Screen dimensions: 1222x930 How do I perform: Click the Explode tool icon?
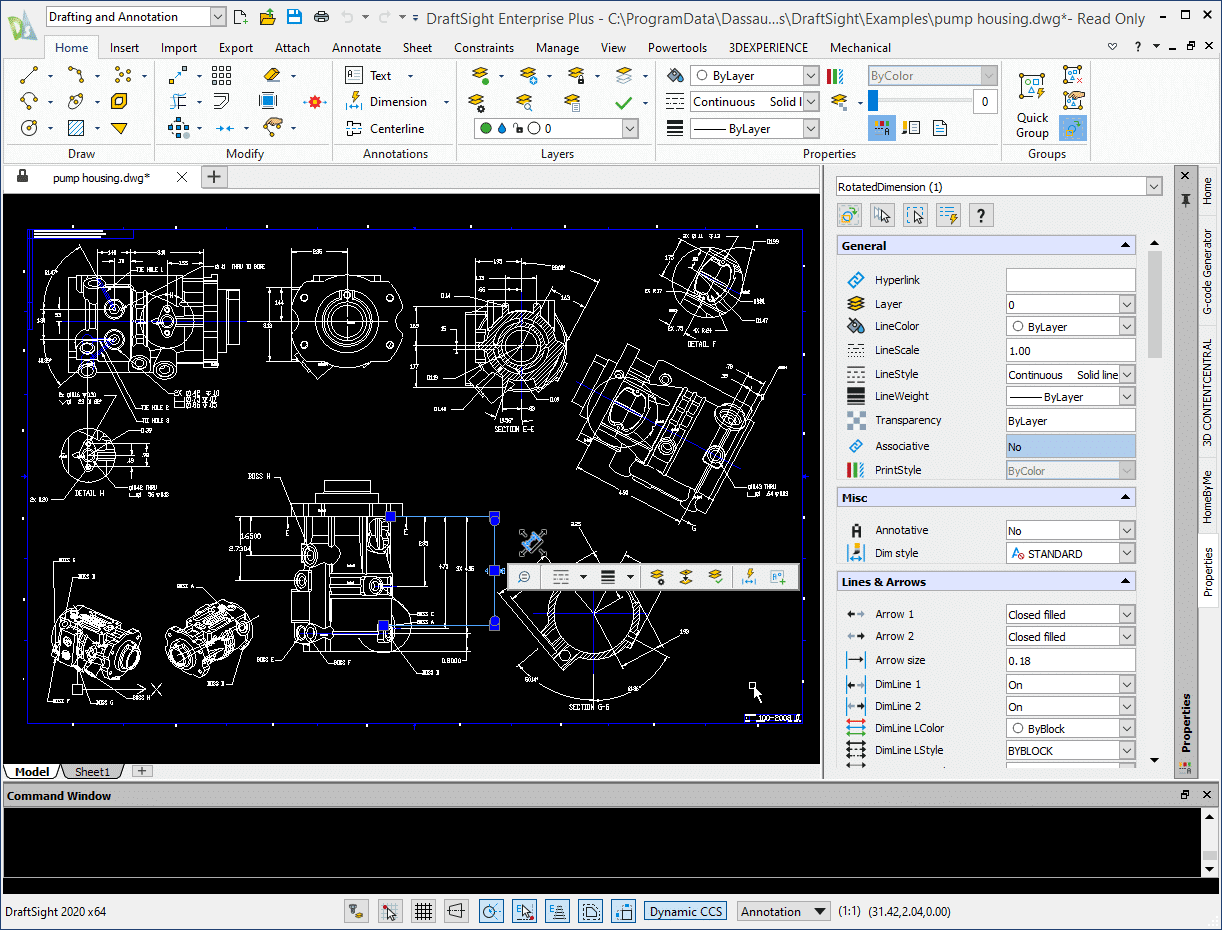click(316, 102)
